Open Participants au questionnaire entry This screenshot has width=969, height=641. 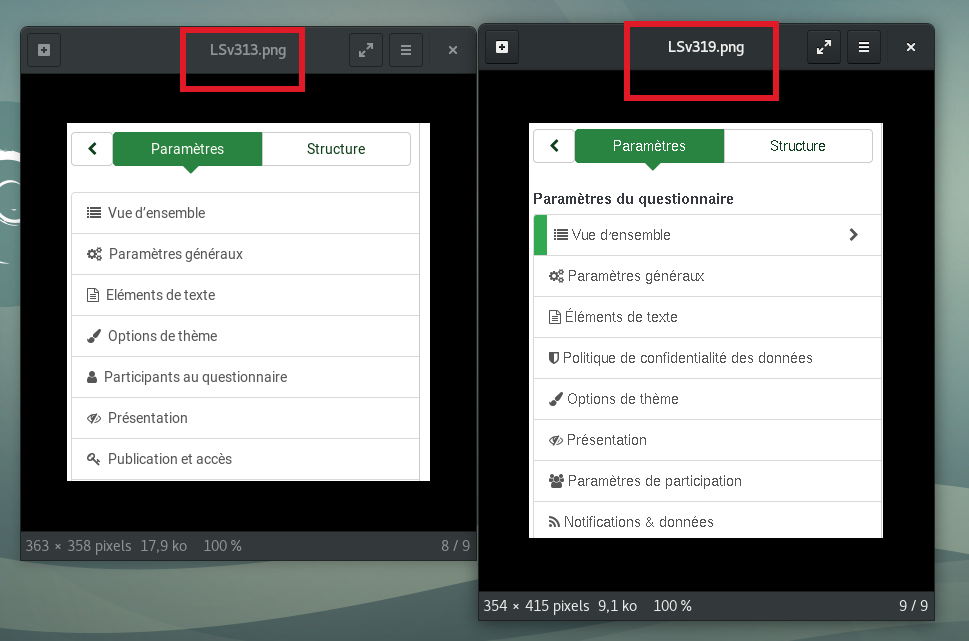[245, 377]
